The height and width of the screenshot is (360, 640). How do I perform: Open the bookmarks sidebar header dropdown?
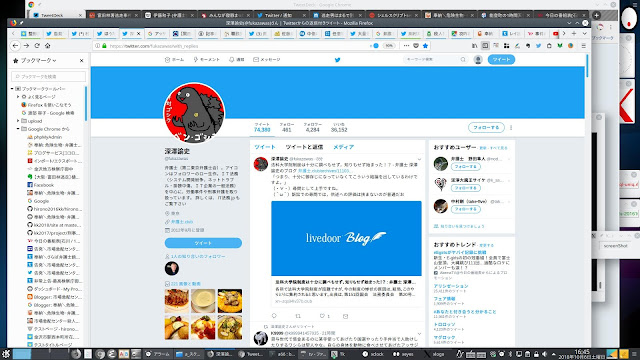38,60
